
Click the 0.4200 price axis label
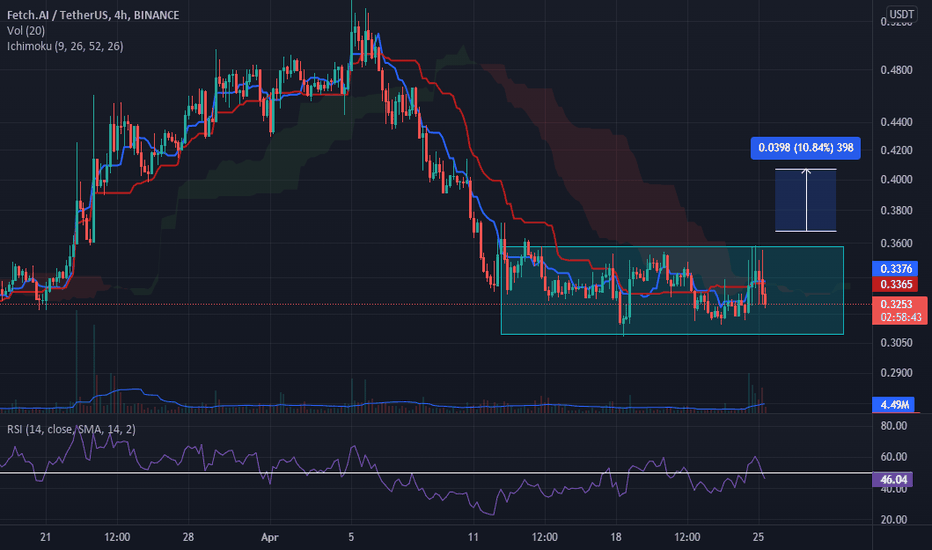click(896, 150)
